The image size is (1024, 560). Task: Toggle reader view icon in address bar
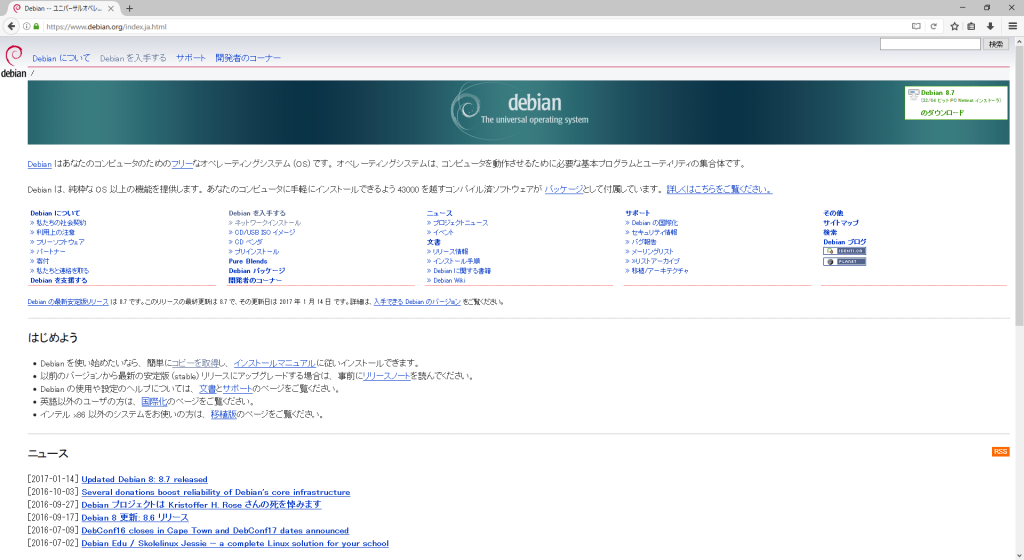[x=916, y=27]
